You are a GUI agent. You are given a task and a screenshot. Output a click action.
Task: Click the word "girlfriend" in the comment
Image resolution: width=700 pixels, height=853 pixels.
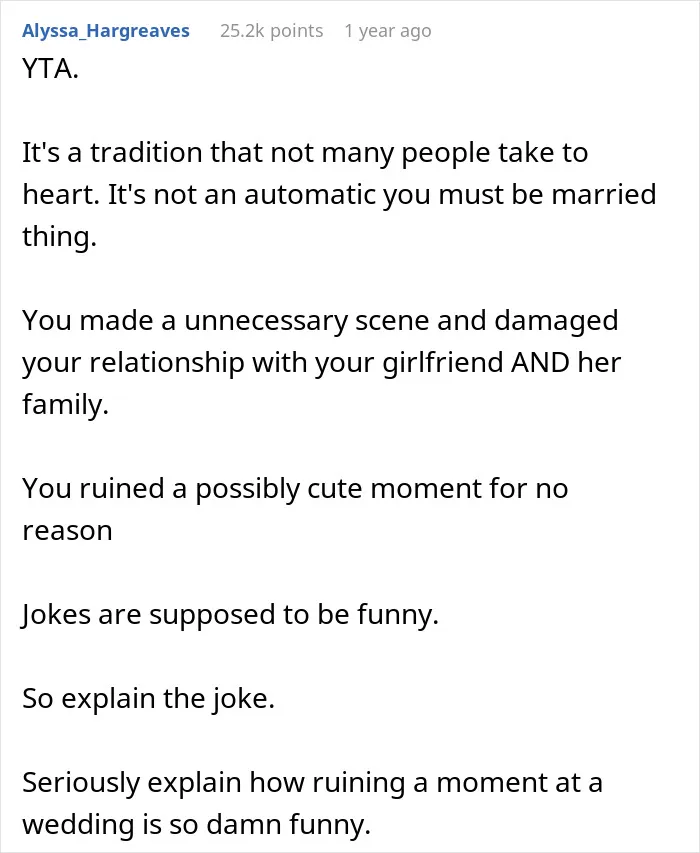point(443,363)
